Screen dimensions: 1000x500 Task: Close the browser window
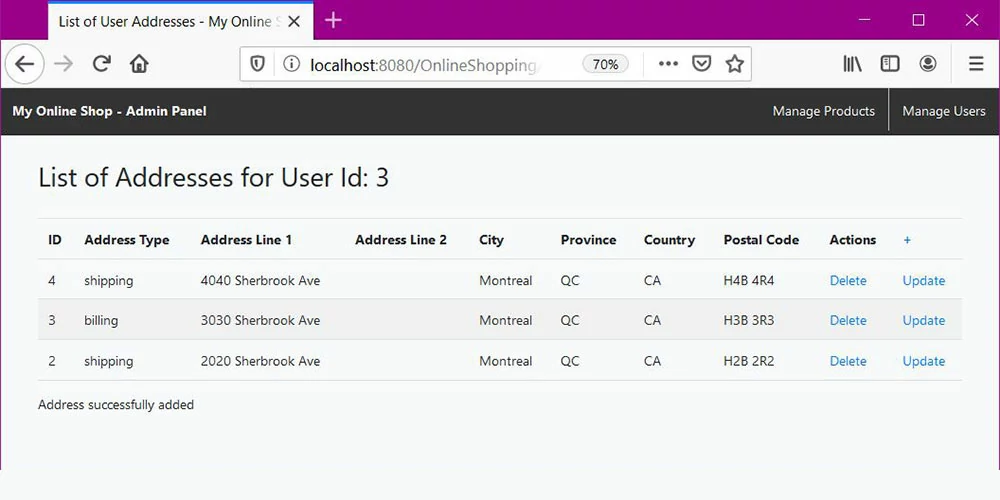point(972,20)
